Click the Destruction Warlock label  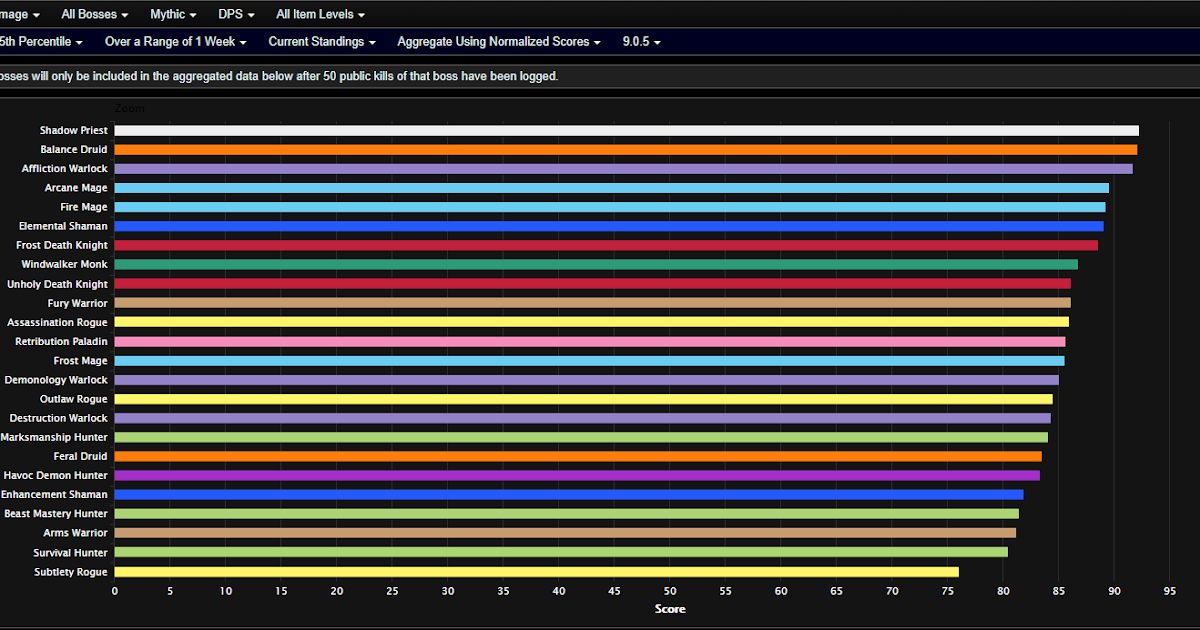pos(59,418)
